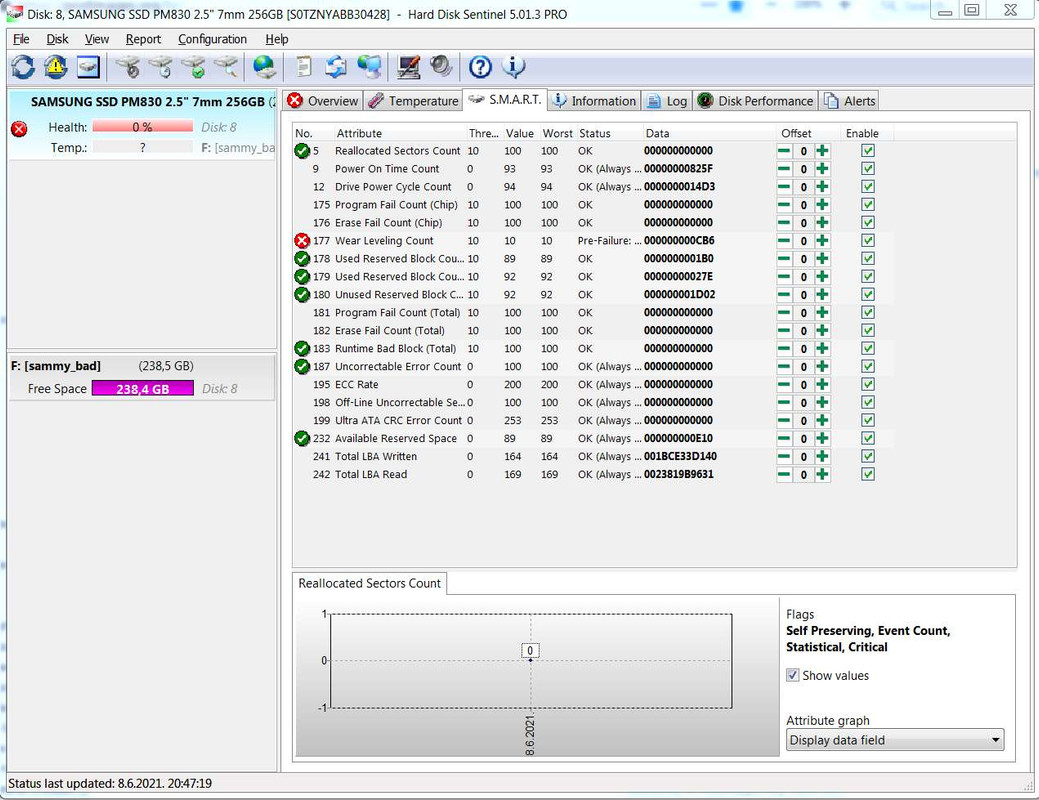Uncheck Enable for Ultra ATA CRC Error Count
The image size is (1039, 800).
[x=867, y=420]
